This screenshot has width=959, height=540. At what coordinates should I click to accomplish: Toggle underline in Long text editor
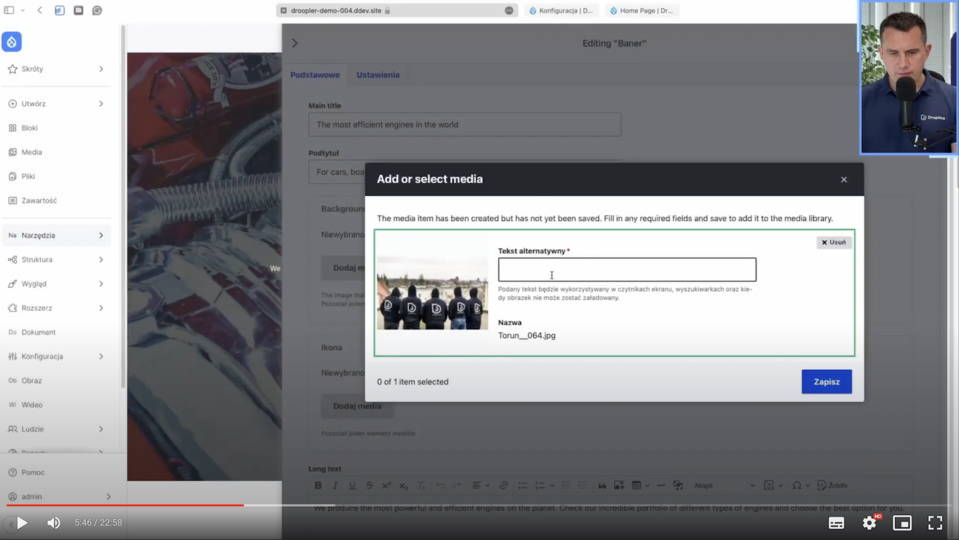tap(352, 486)
